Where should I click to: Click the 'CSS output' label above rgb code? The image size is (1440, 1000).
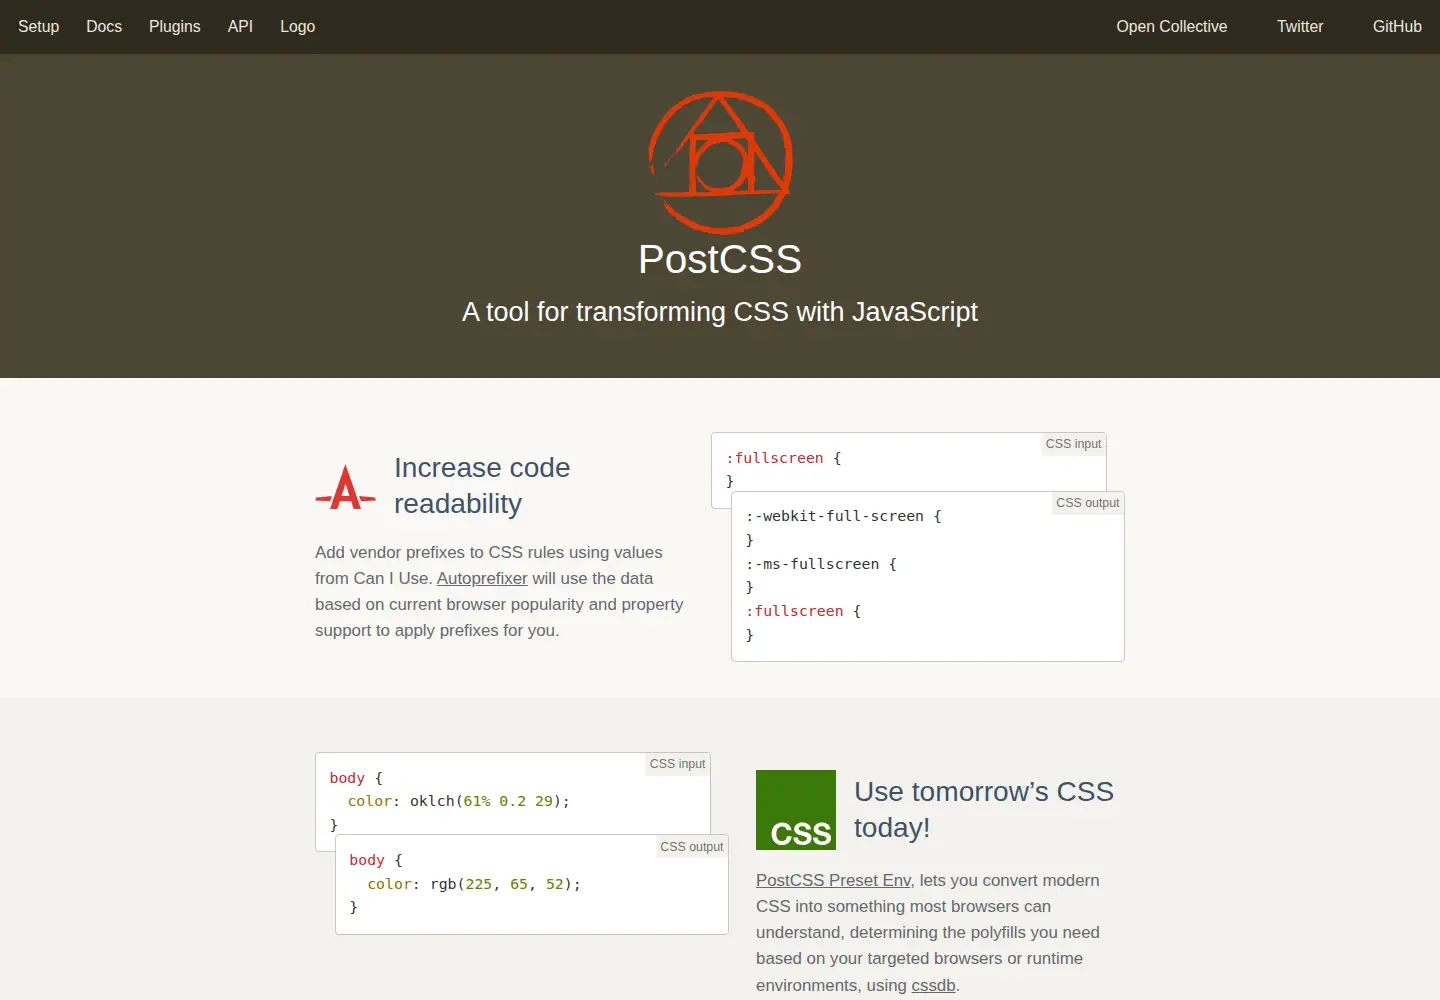691,847
